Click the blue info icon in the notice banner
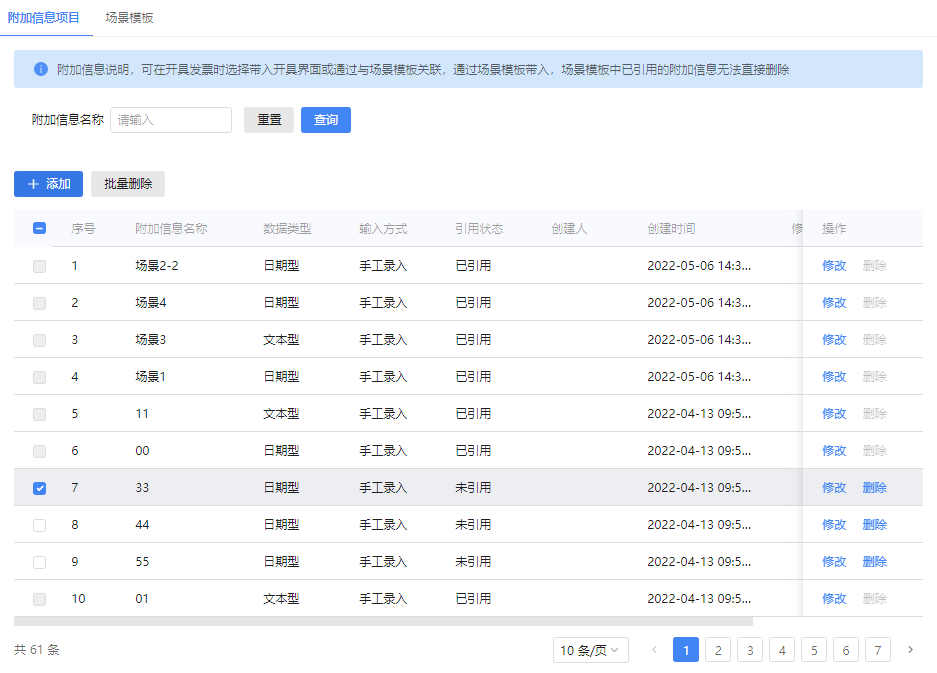This screenshot has width=937, height=673. pyautogui.click(x=41, y=69)
